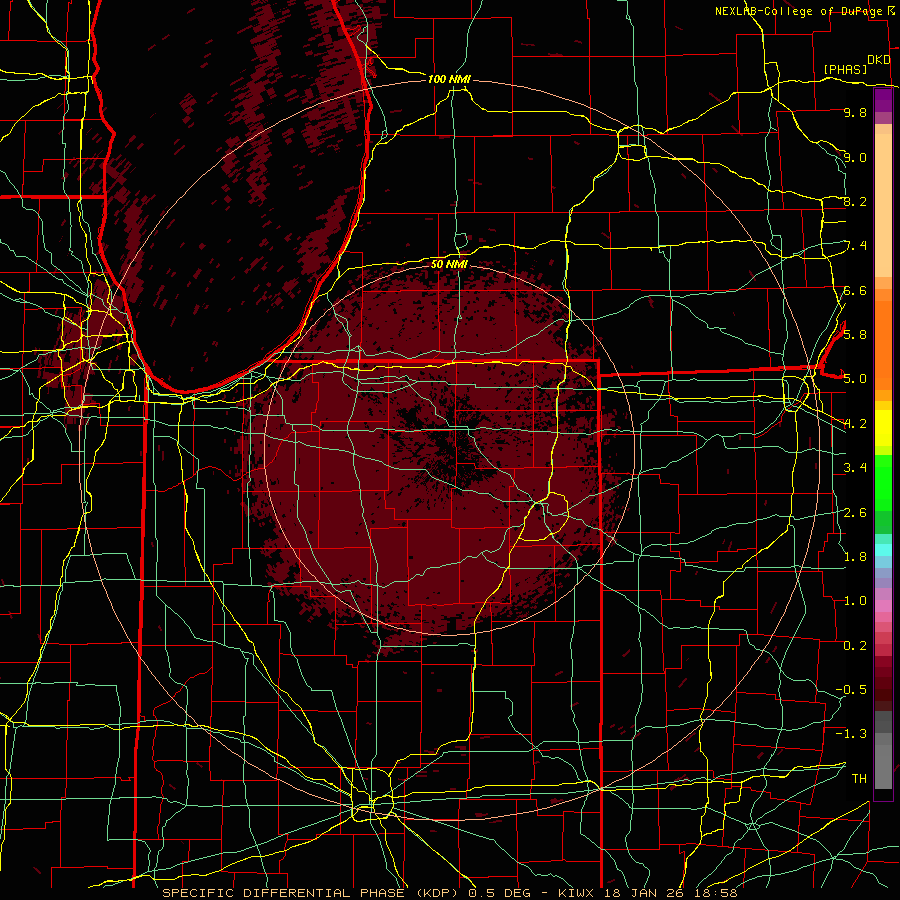Click the NEXLAB-College of DuPage credit text

point(799,11)
